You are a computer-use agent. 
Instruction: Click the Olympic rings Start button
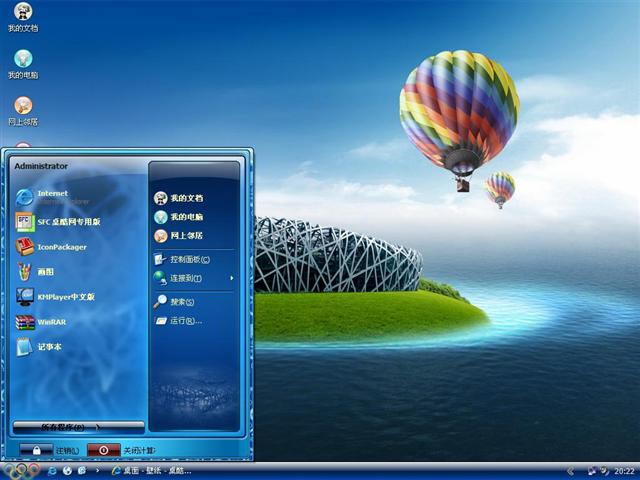coord(20,471)
